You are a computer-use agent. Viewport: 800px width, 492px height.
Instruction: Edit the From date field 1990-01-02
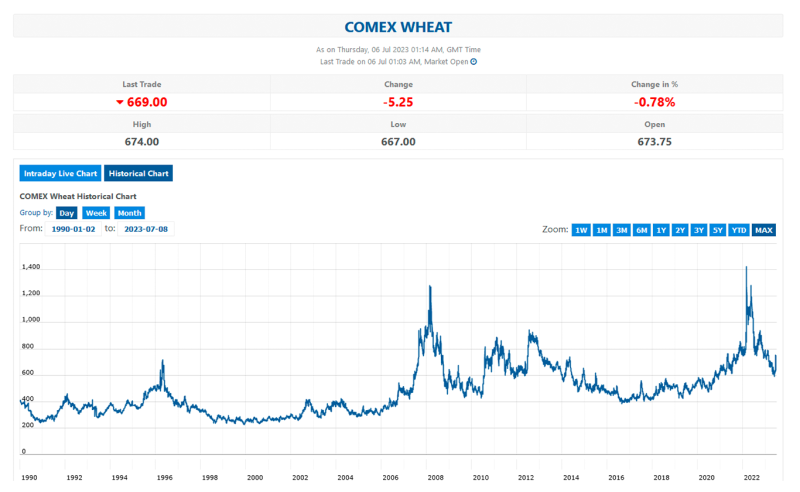click(73, 229)
